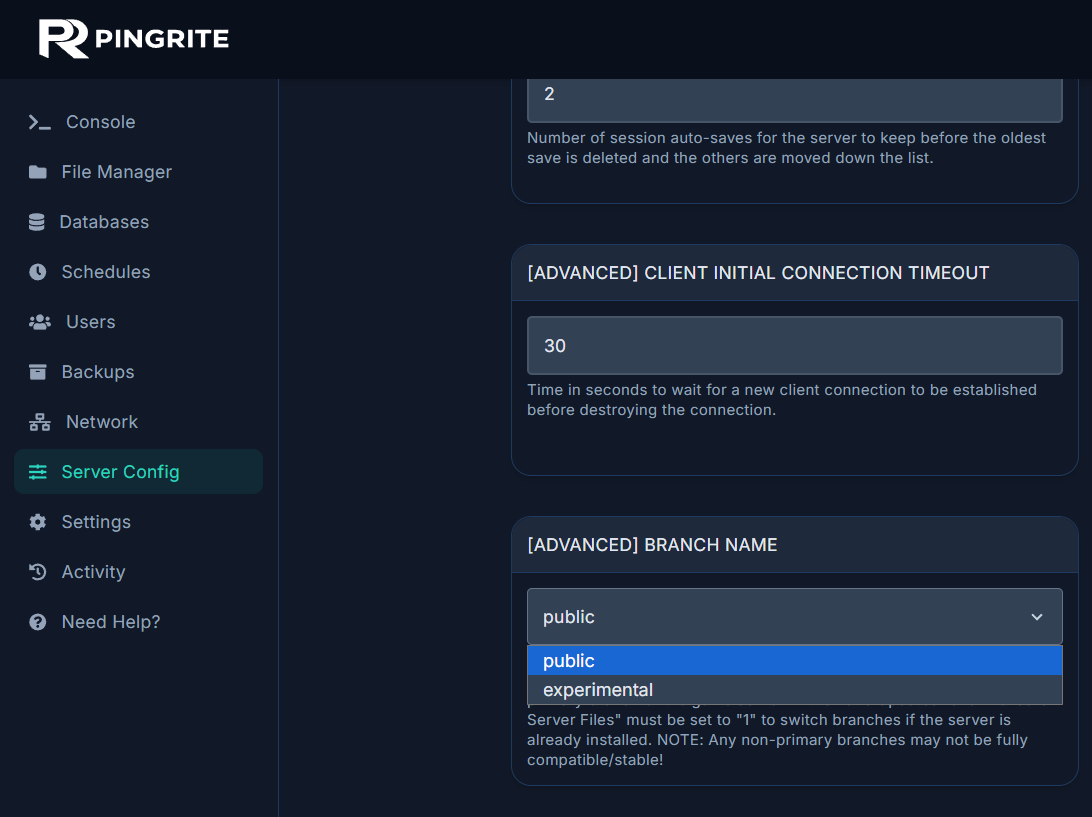Click the "Need Help?" link
Viewport: 1092px width, 817px height.
(109, 621)
